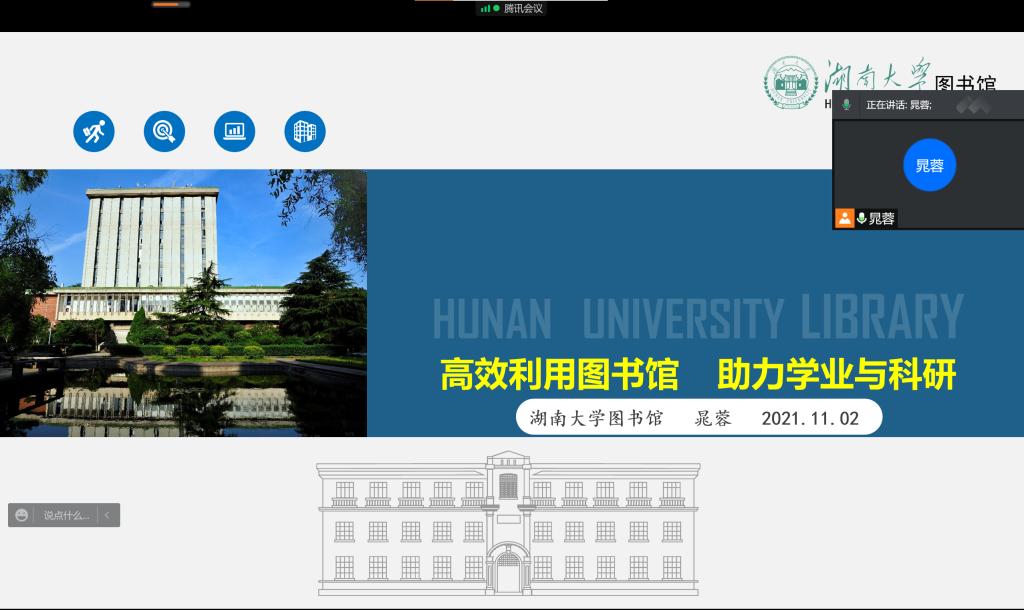Click the 晃蓉 blue avatar circle
Image resolution: width=1024 pixels, height=610 pixels.
pyautogui.click(x=929, y=165)
